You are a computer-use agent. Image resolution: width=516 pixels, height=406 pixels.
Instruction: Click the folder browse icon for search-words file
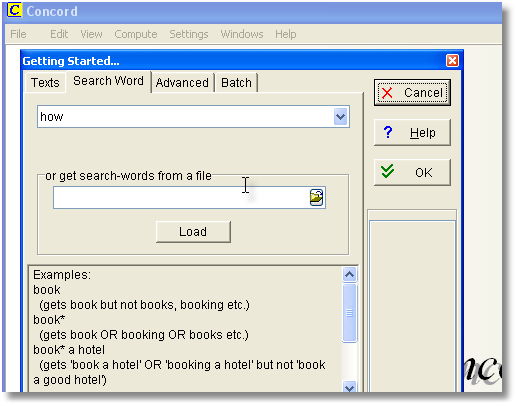point(316,197)
